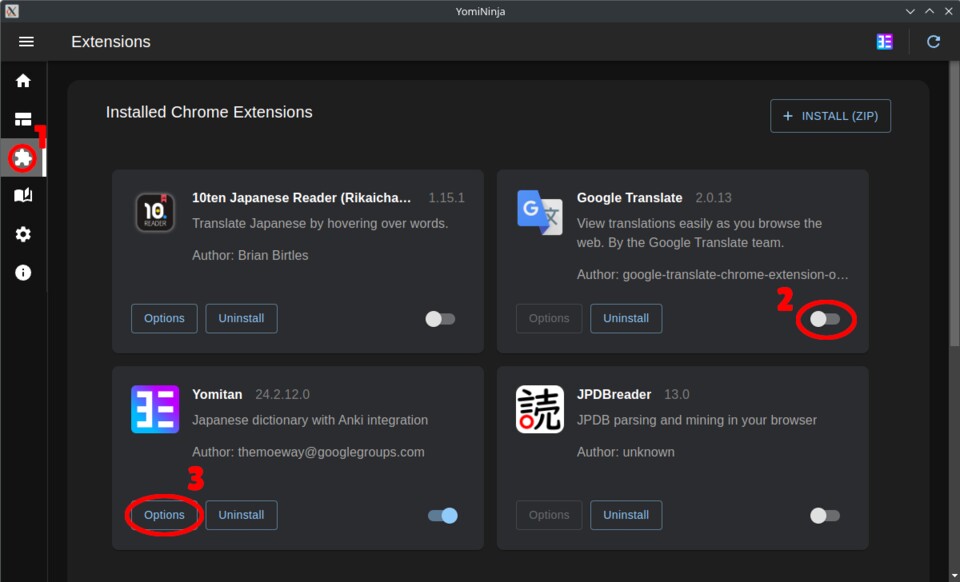Go to the Home page icon
Screen dimensions: 960x582
click(x=23, y=81)
